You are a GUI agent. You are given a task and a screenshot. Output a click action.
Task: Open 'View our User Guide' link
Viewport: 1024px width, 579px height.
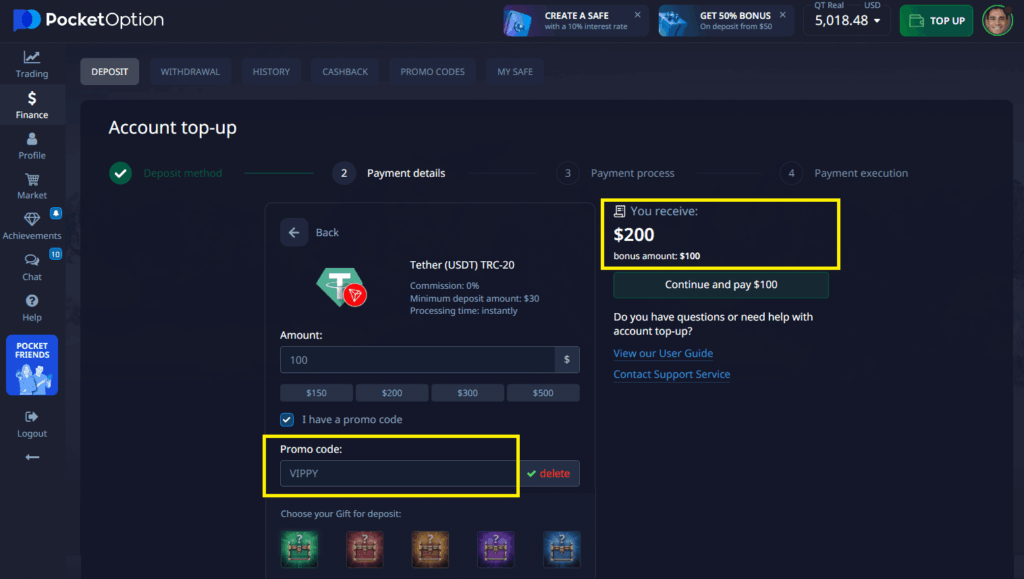point(663,353)
